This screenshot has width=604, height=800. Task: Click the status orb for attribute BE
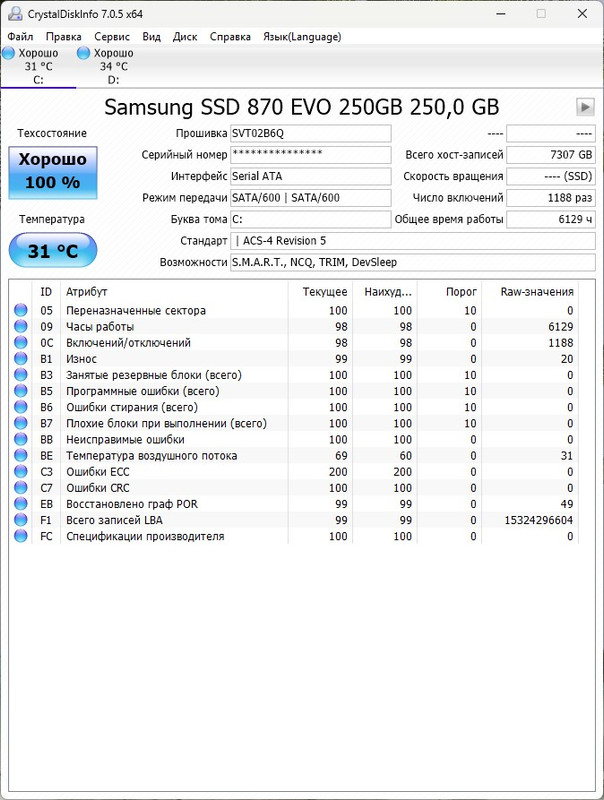tap(20, 456)
